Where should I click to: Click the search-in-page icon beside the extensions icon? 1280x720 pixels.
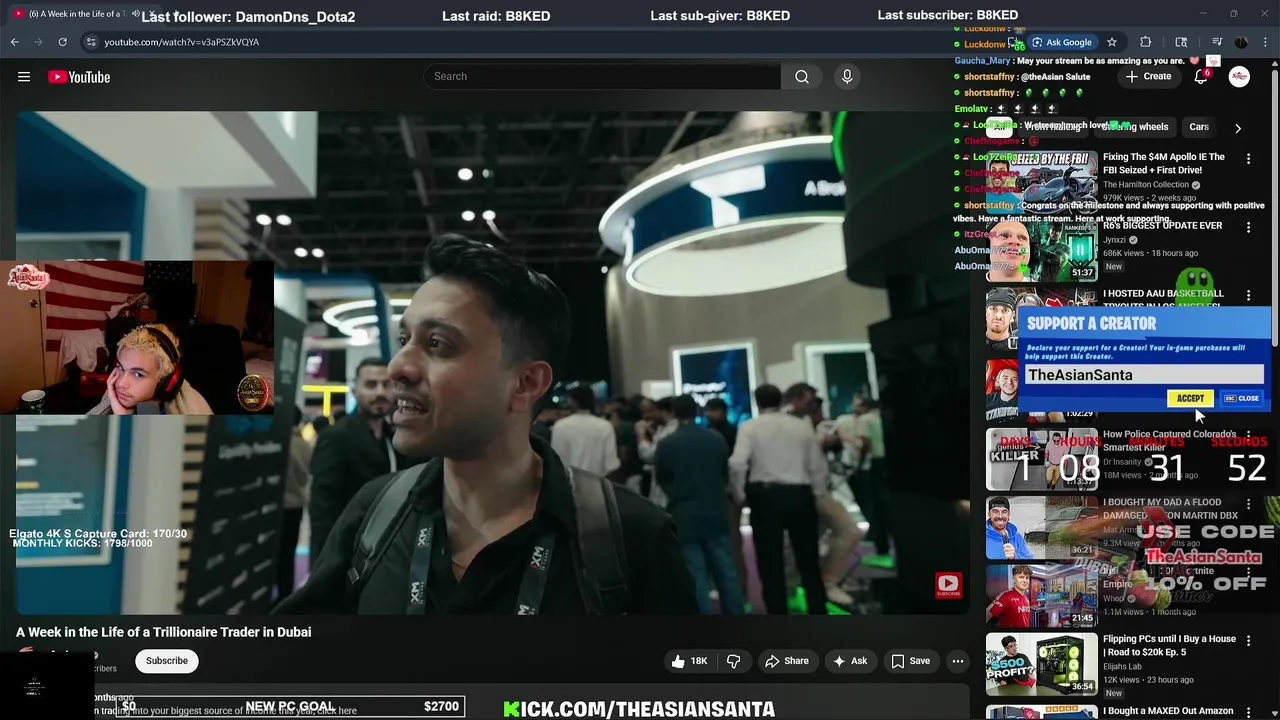tap(1181, 42)
